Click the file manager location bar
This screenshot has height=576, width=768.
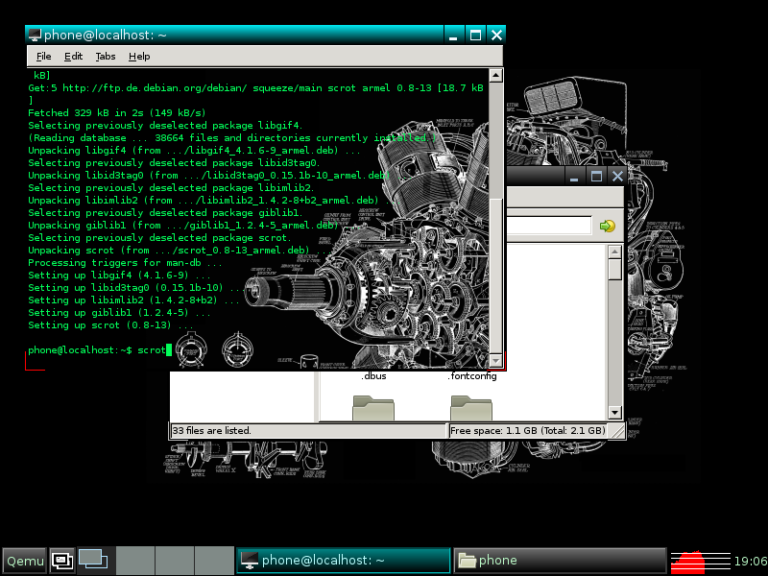pyautogui.click(x=550, y=226)
